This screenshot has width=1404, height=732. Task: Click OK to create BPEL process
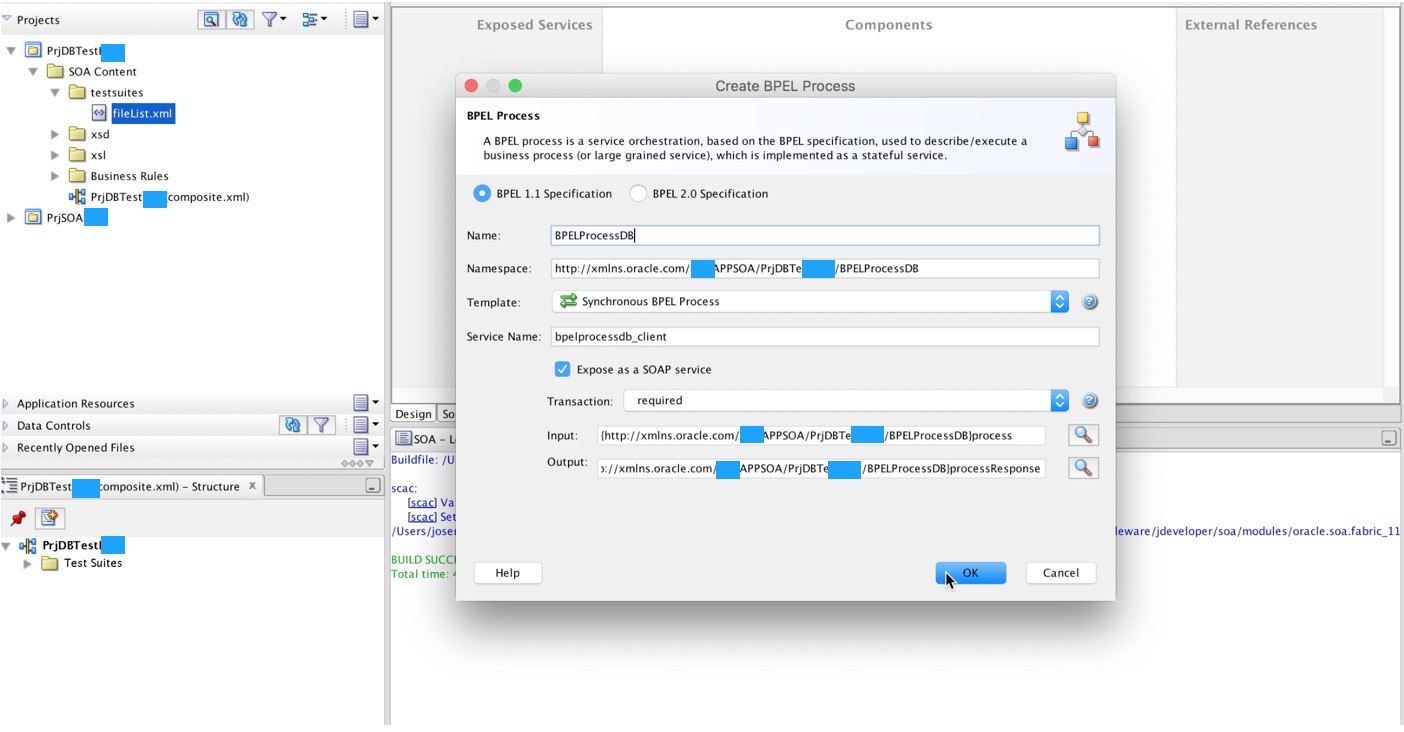(x=971, y=573)
